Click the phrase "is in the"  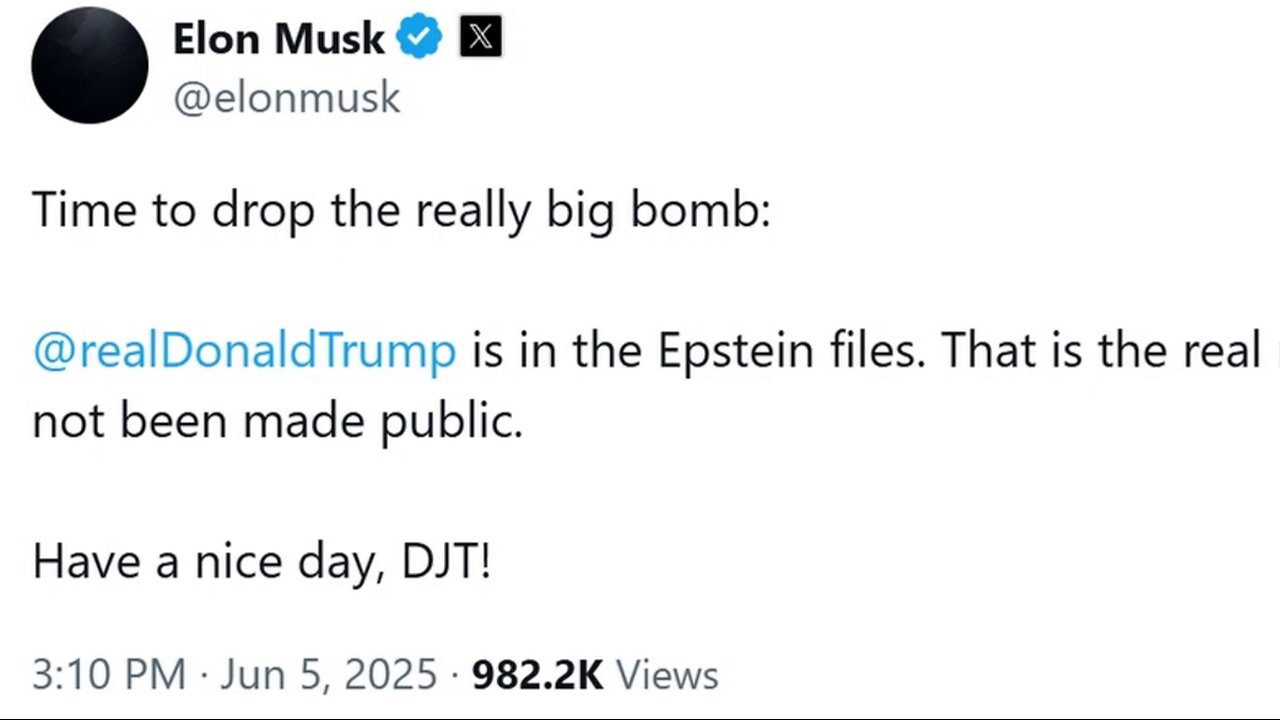click(x=560, y=350)
